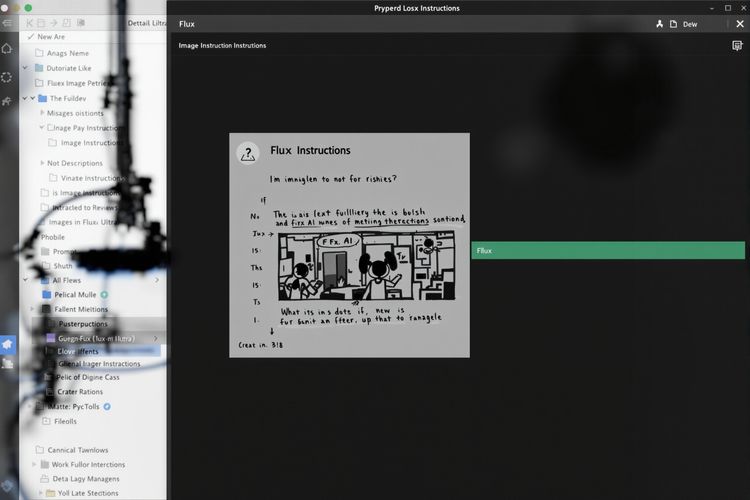This screenshot has width=750, height=500.
Task: Click the green Fllux bar
Action: (x=608, y=250)
